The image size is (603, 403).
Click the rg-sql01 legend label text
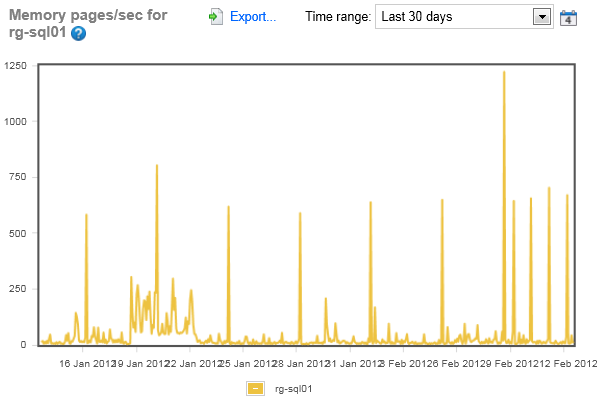[x=295, y=388]
